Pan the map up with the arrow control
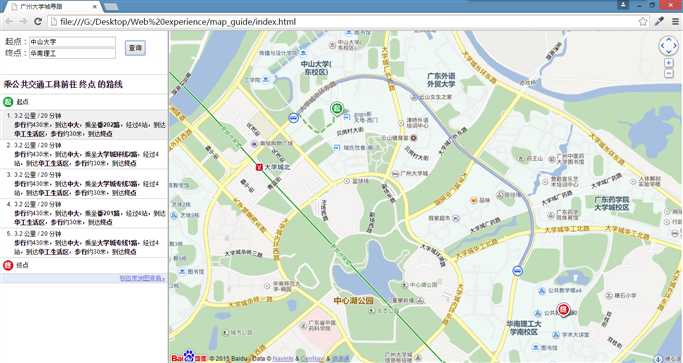The width and height of the screenshot is (683, 363). 669,39
